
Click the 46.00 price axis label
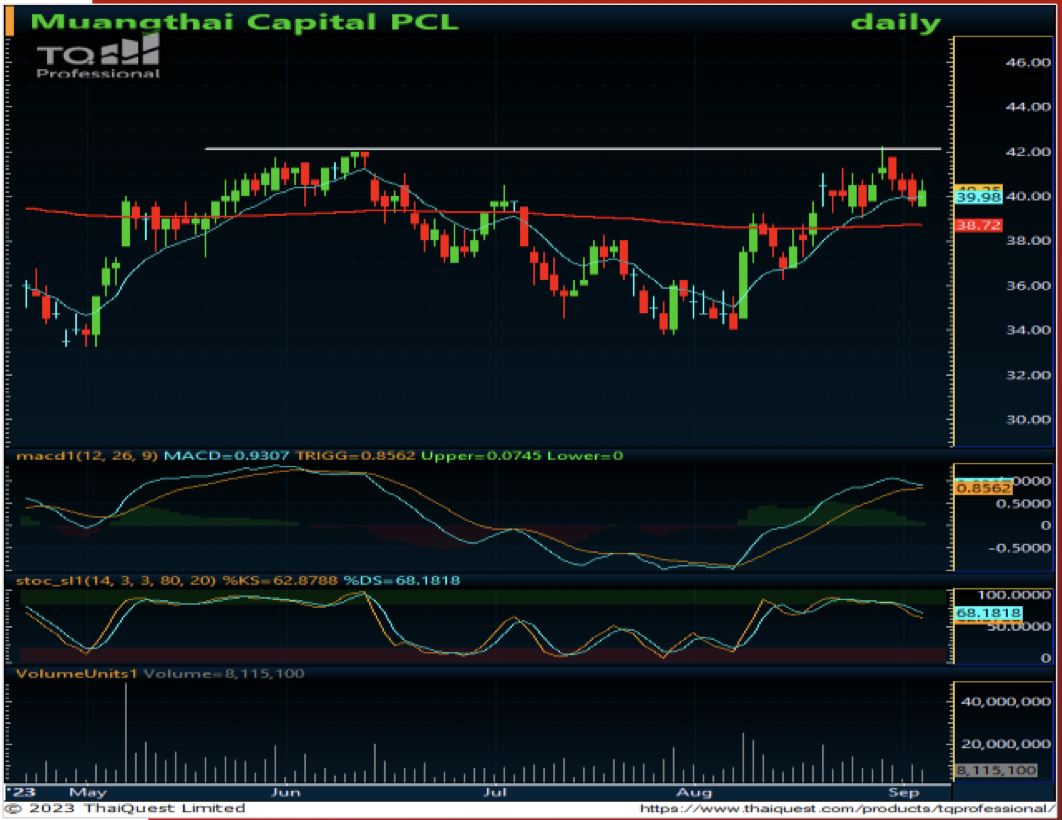1027,62
